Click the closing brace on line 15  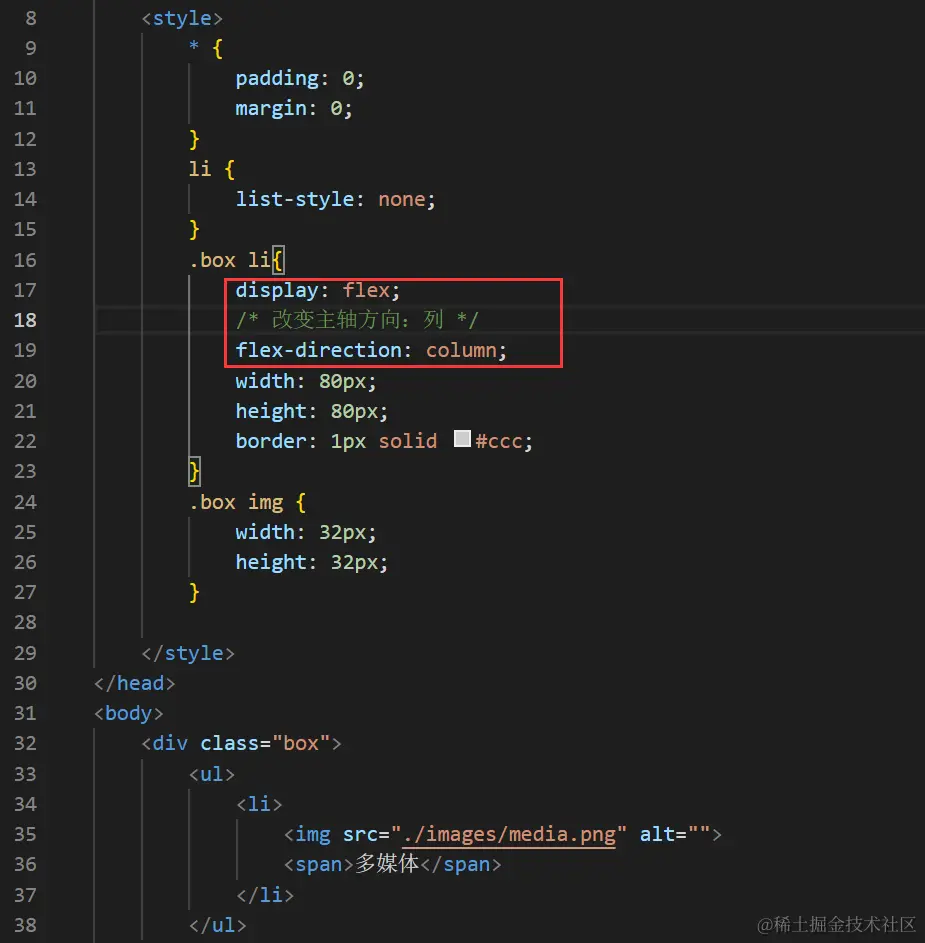click(194, 230)
